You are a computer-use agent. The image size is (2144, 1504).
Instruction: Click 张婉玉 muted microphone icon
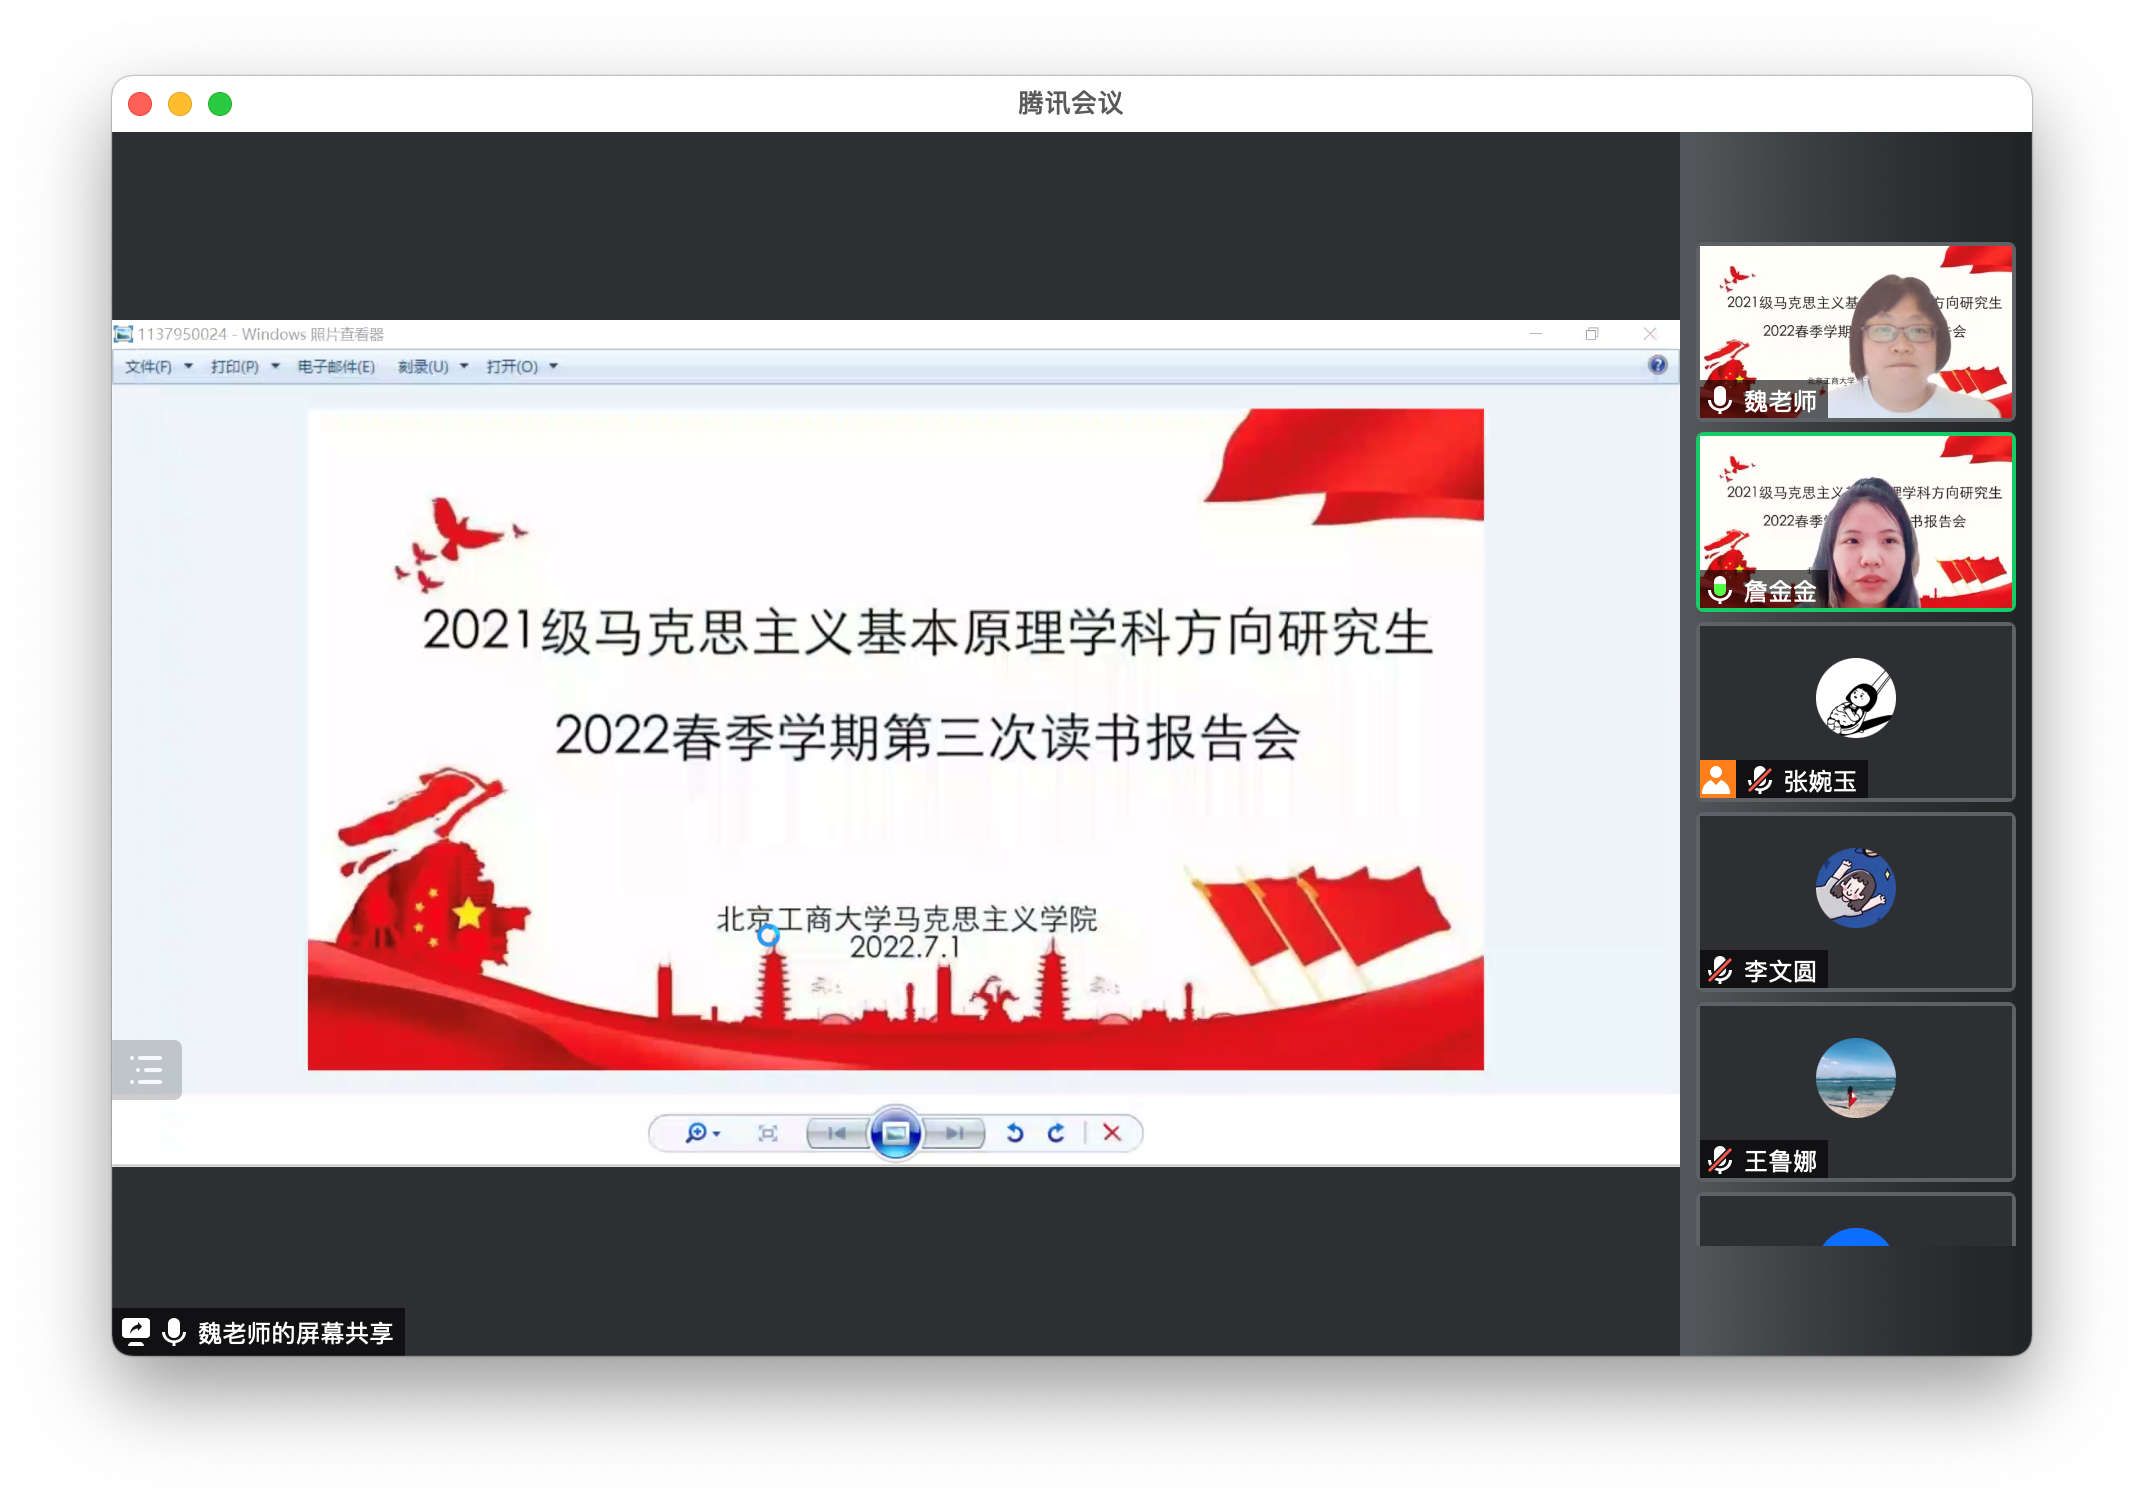1760,780
